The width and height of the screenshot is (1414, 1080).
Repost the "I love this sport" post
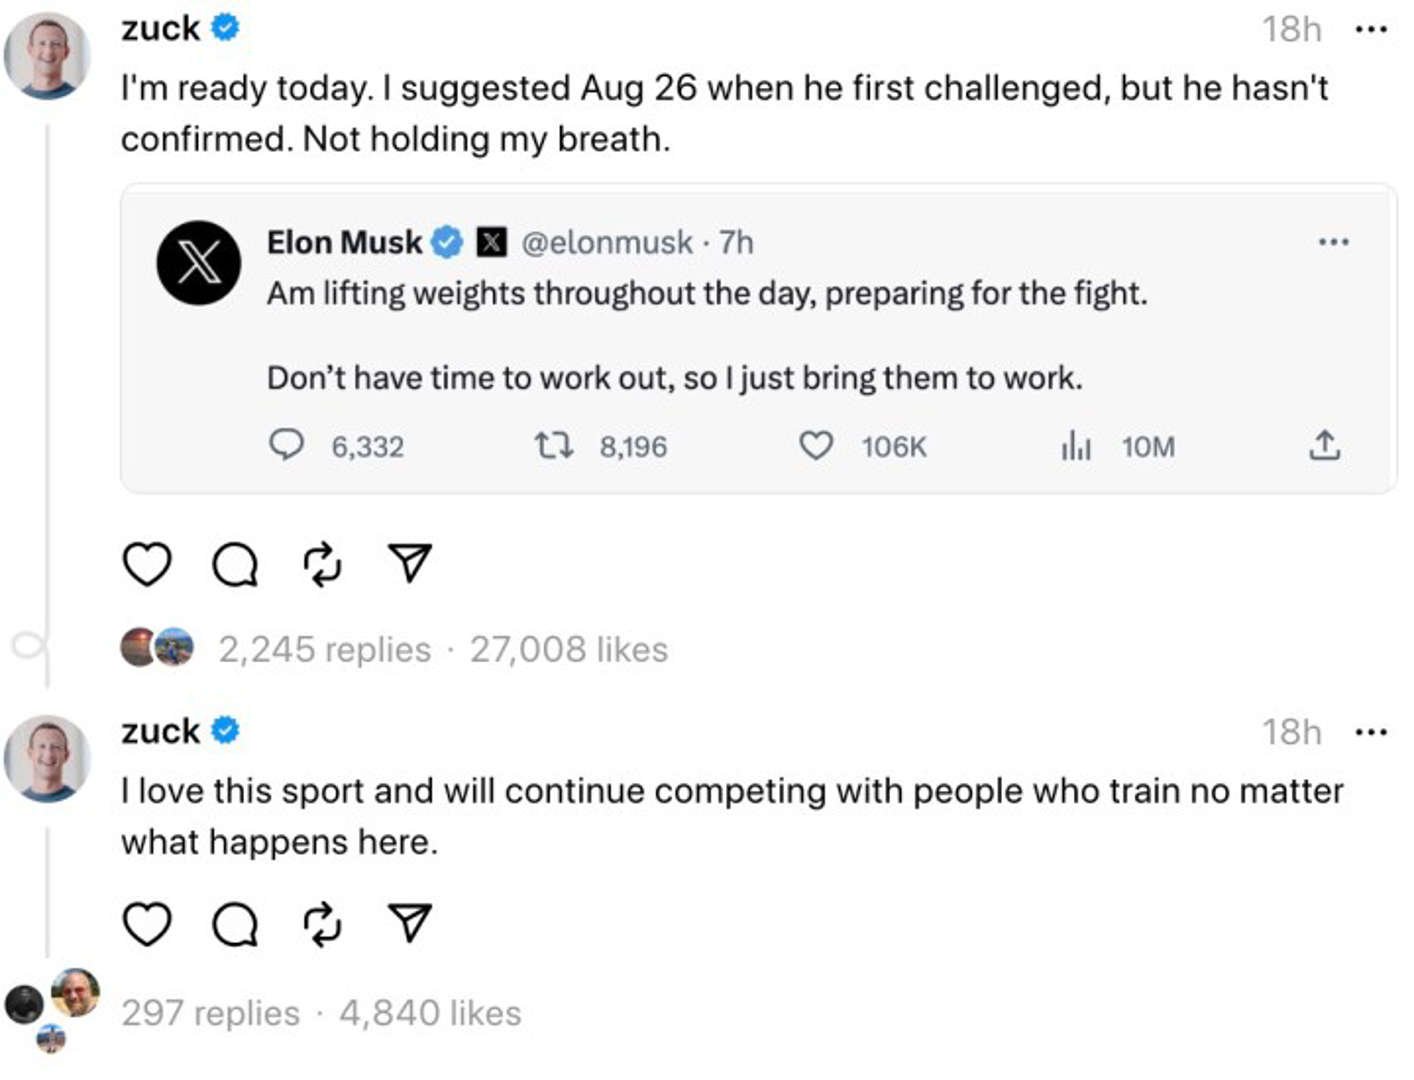point(322,925)
